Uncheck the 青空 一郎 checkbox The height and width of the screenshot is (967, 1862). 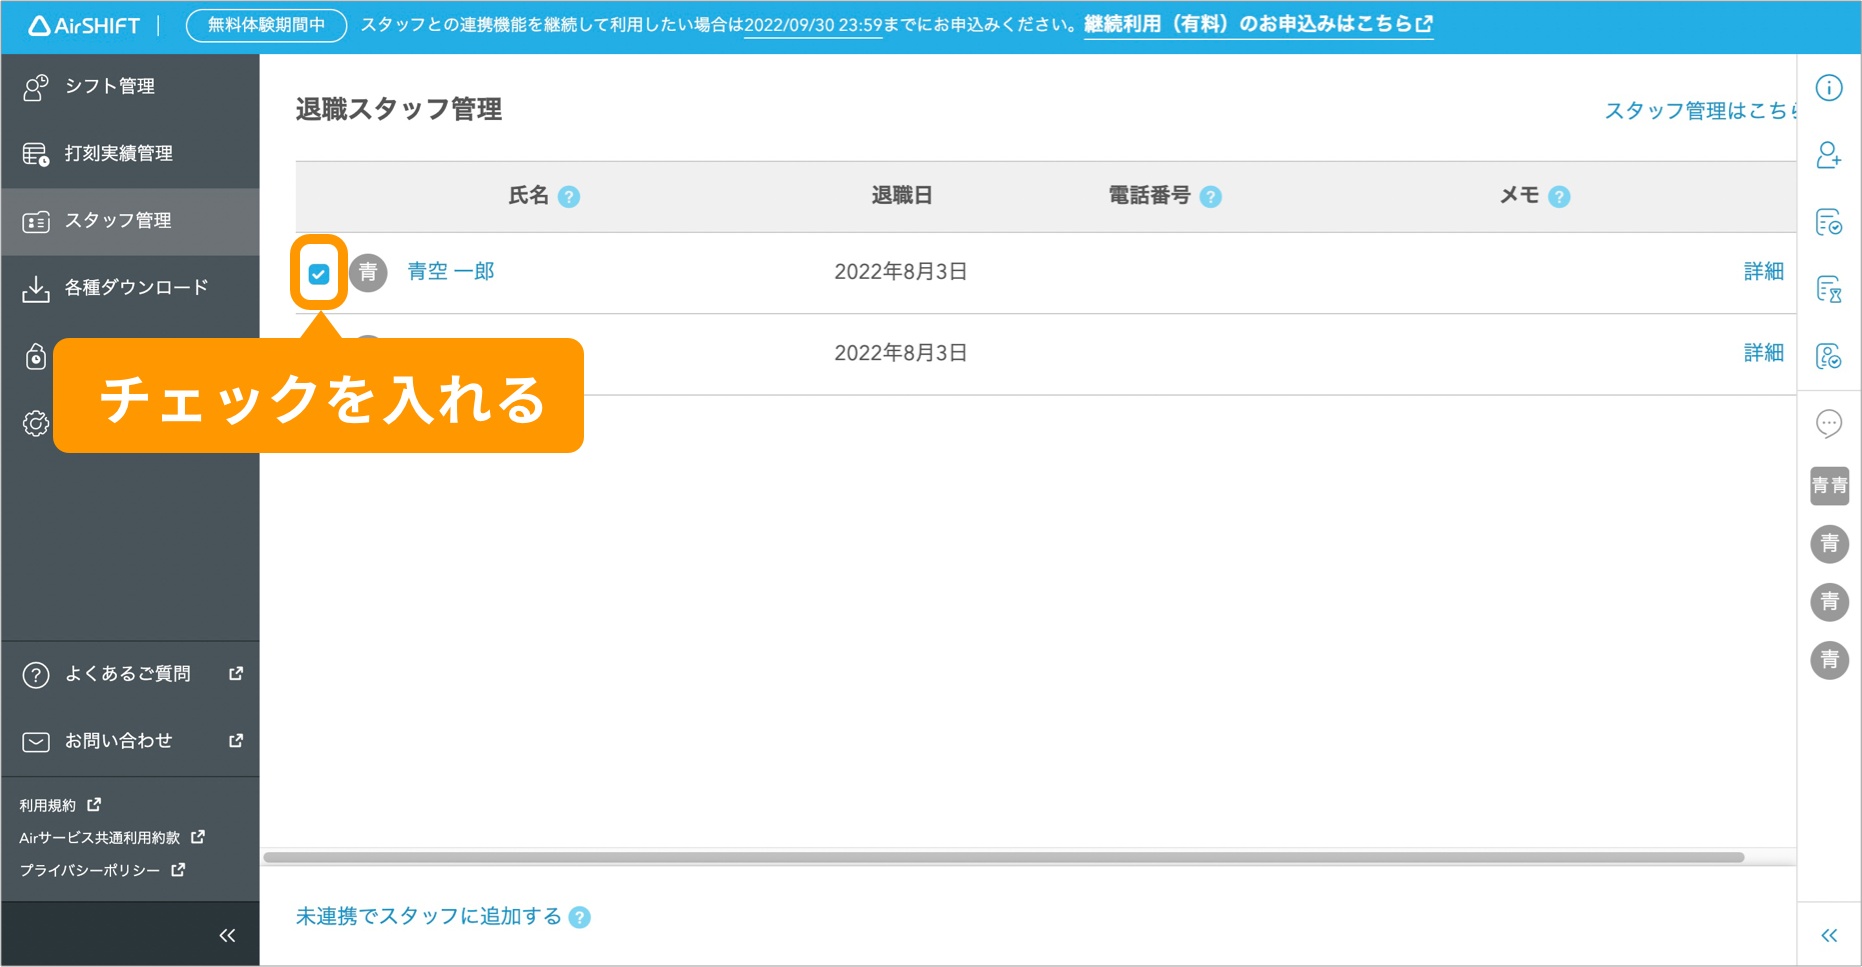[x=319, y=273]
